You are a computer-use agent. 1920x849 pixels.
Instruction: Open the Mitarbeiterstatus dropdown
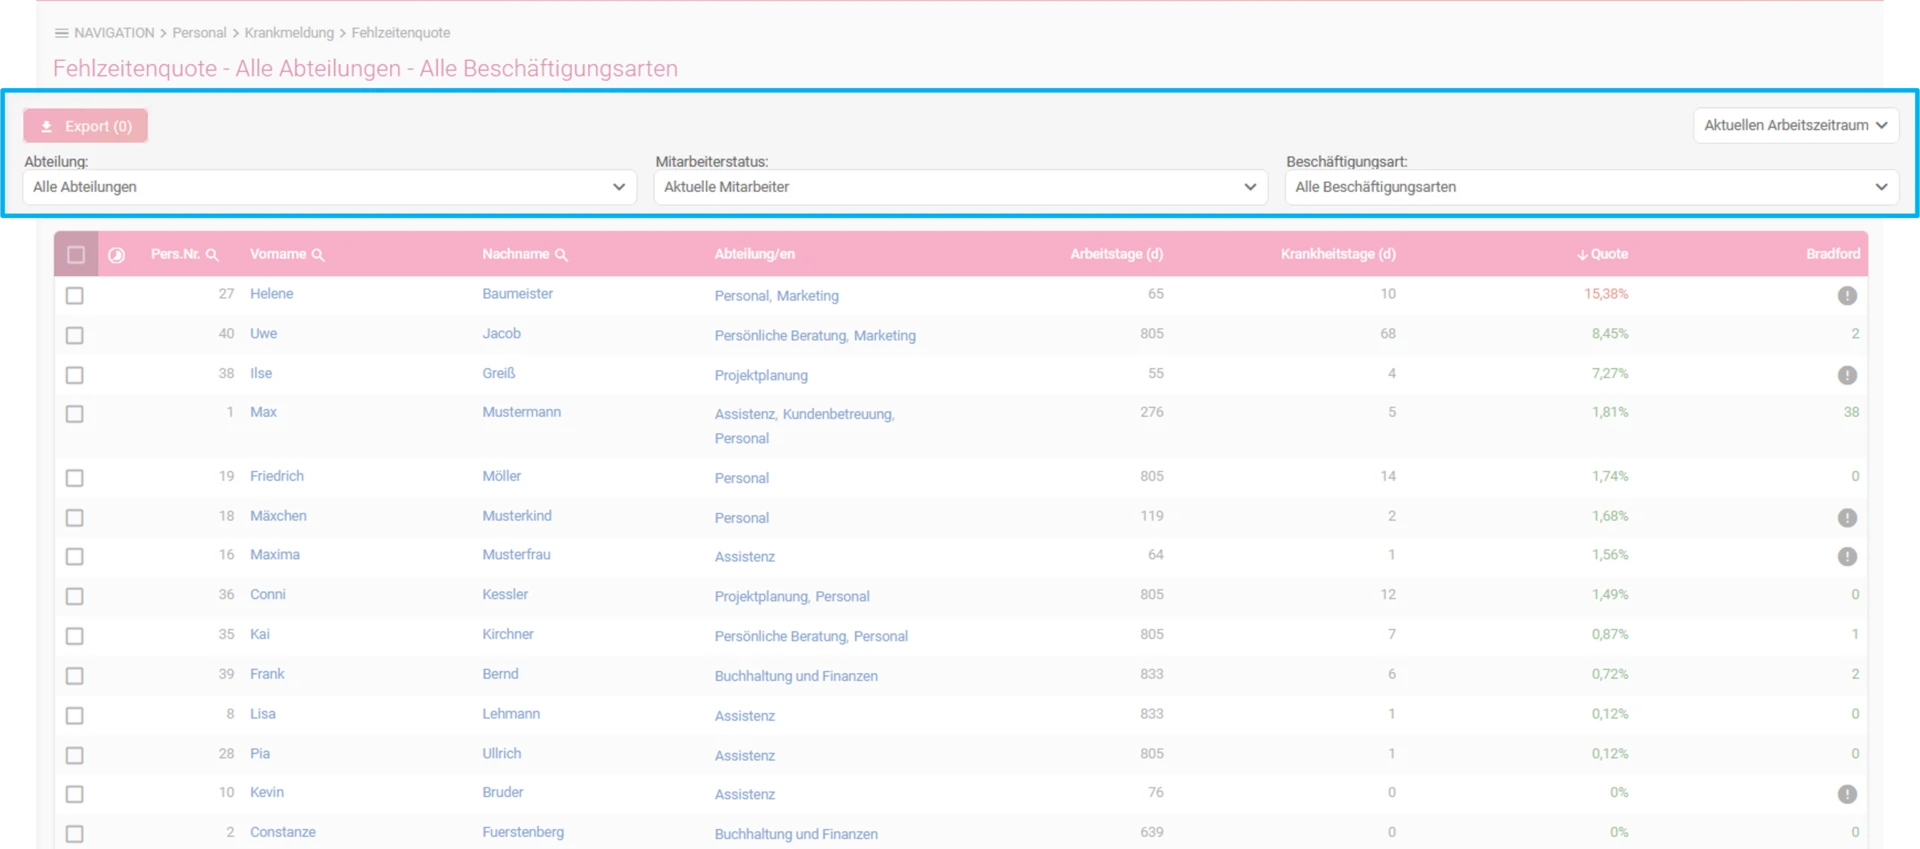(960, 187)
